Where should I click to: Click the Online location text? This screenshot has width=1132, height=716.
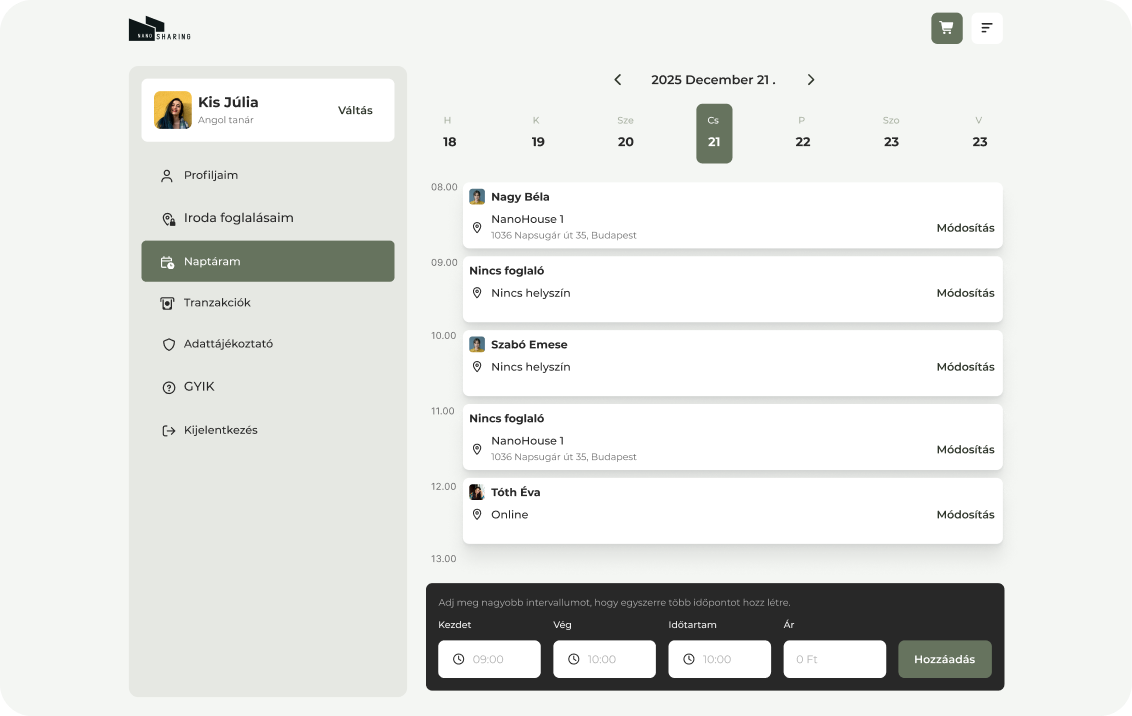point(510,515)
